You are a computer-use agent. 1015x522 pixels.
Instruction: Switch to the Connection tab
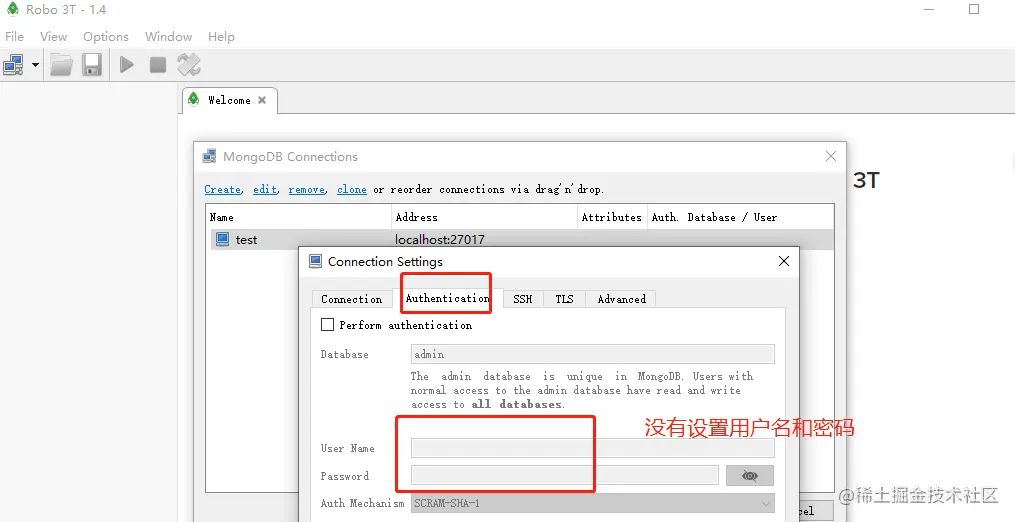pos(351,299)
